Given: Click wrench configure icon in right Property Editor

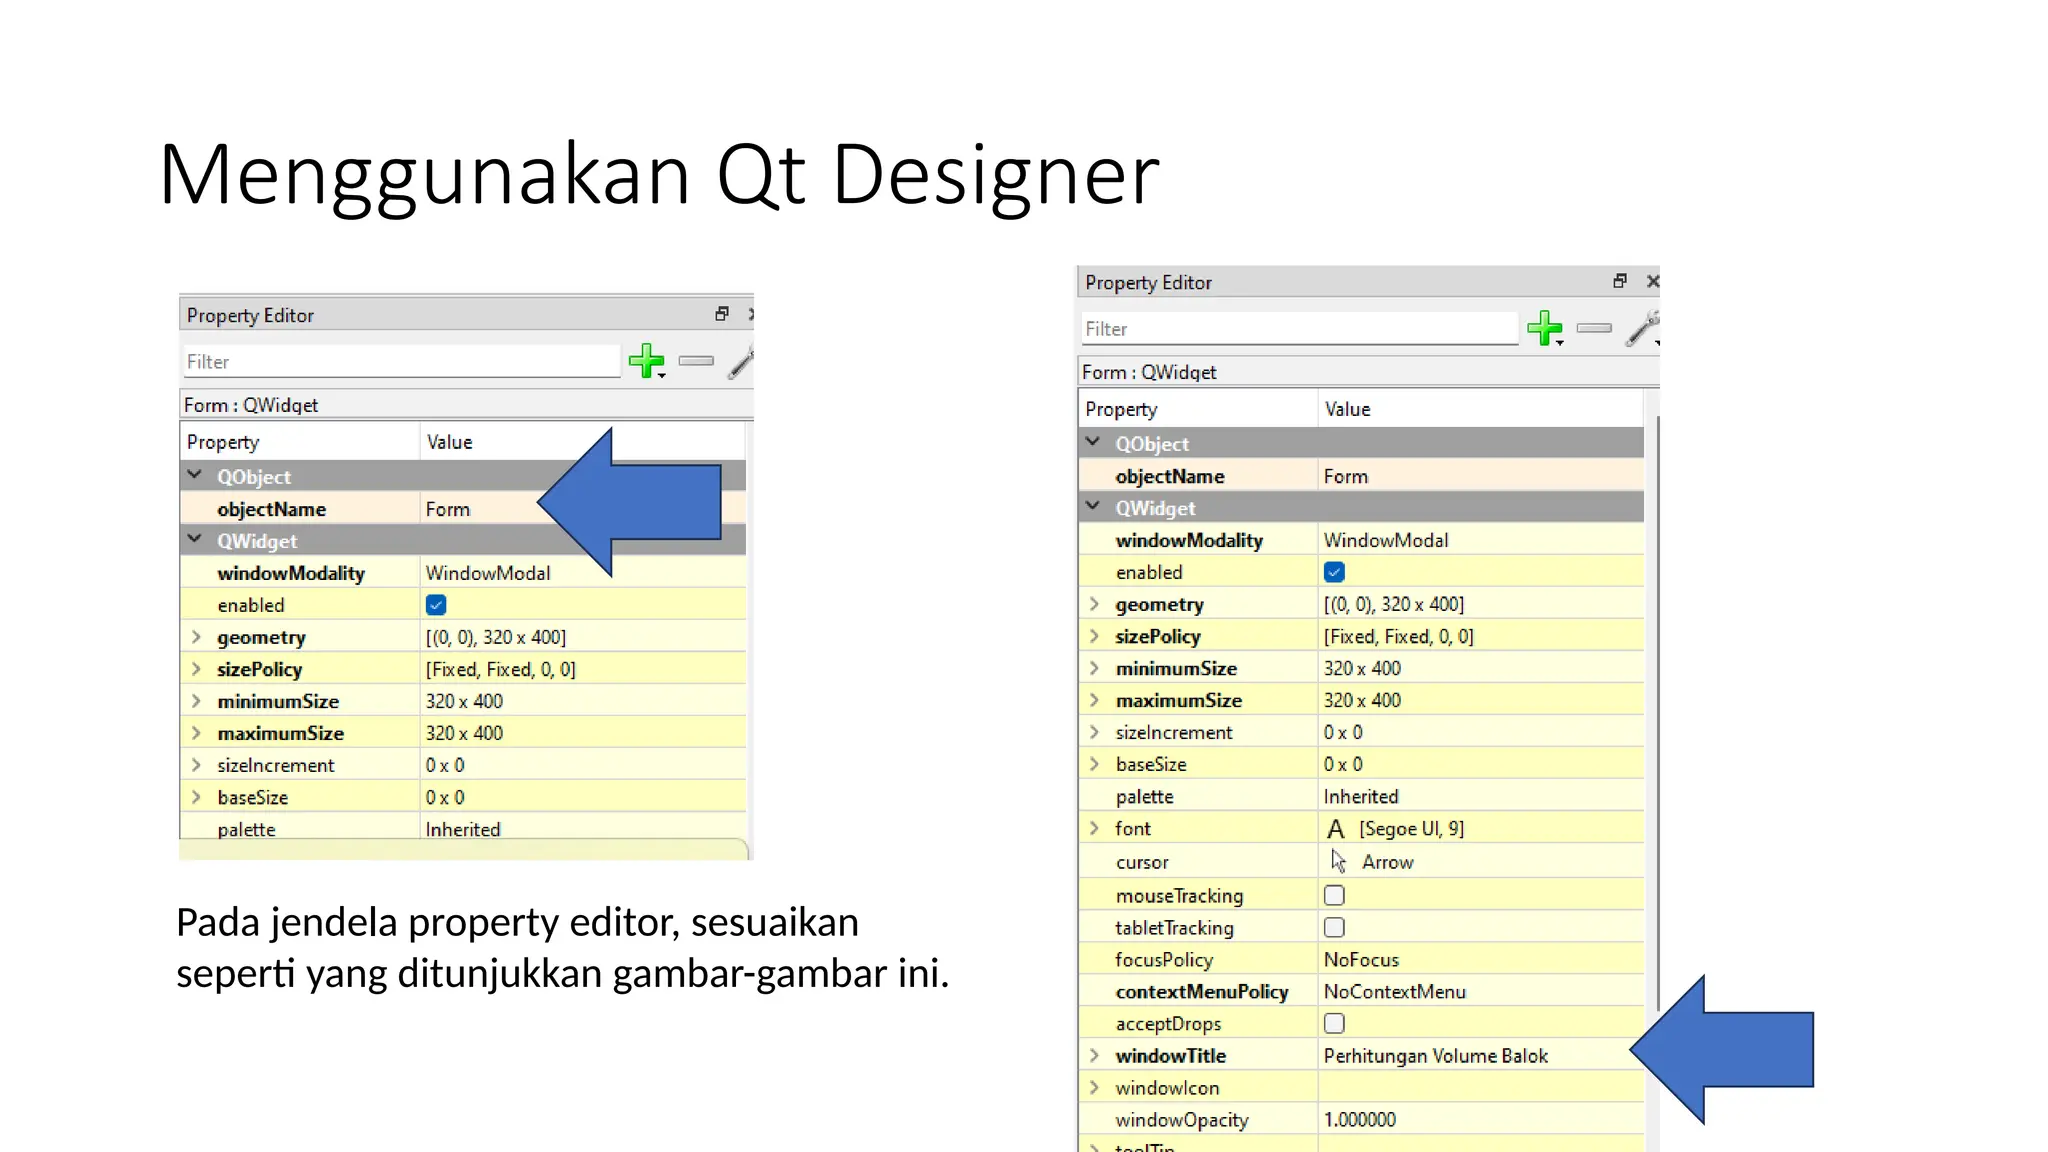Looking at the screenshot, I should pos(1642,328).
